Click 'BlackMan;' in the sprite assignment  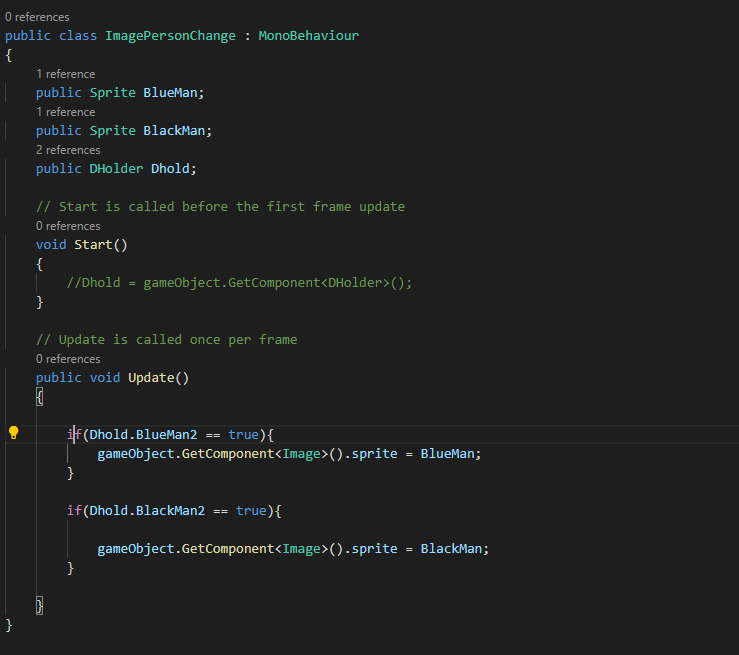pyautogui.click(x=455, y=549)
